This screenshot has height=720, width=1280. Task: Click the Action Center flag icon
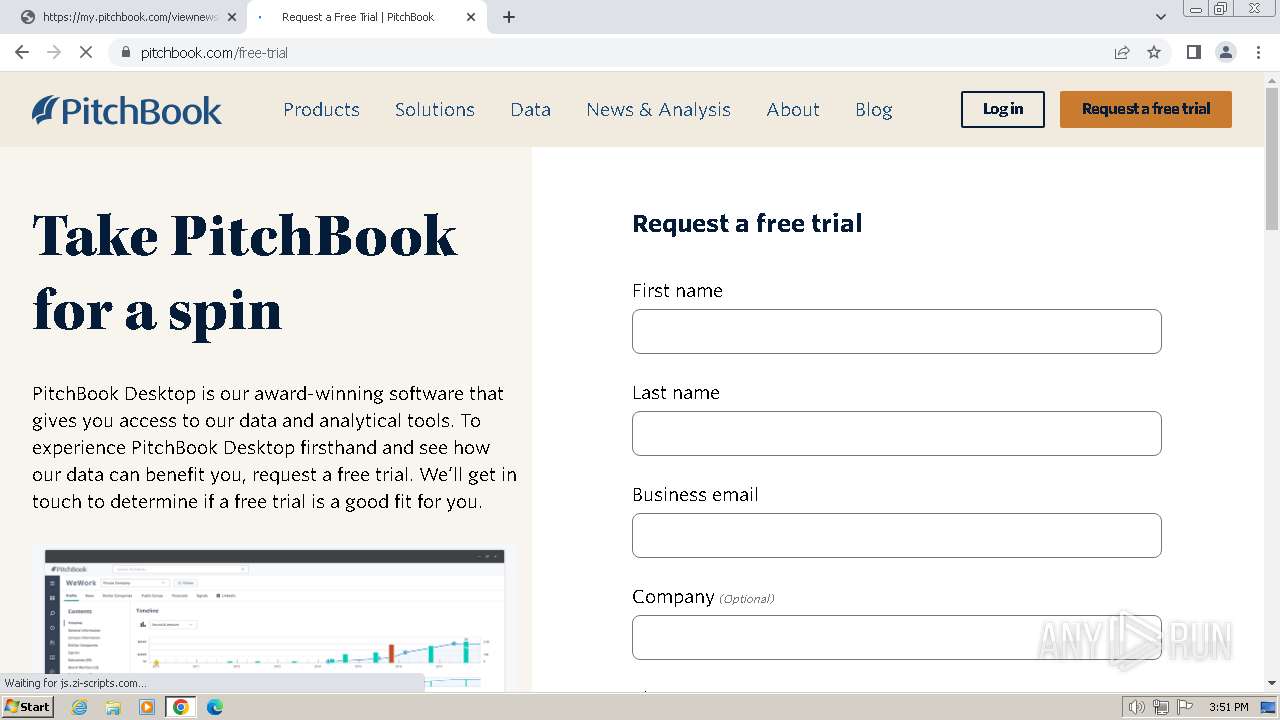[x=1184, y=707]
